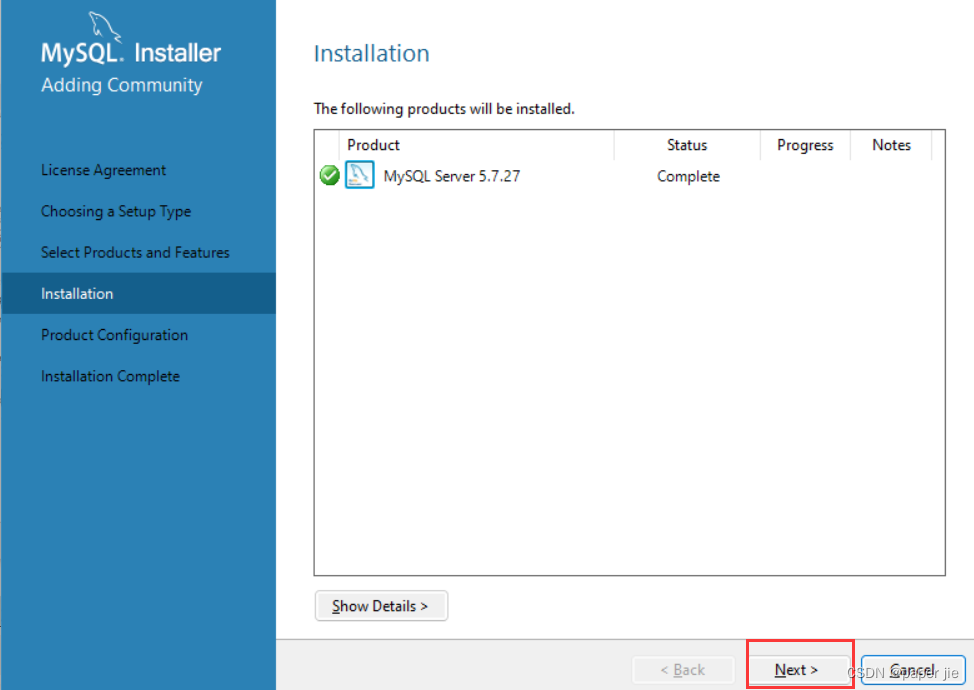This screenshot has height=690, width=974.
Task: Click the Next button
Action: point(797,670)
